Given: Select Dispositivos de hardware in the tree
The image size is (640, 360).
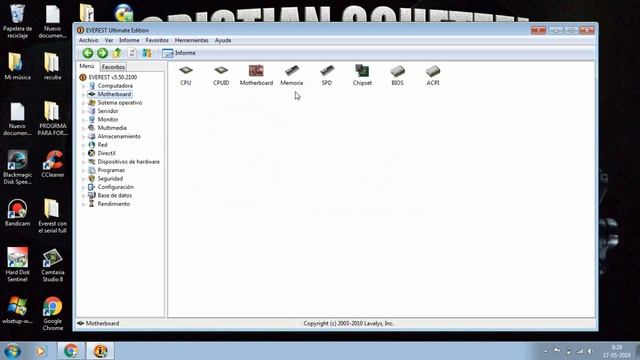Looking at the screenshot, I should click(x=128, y=162).
